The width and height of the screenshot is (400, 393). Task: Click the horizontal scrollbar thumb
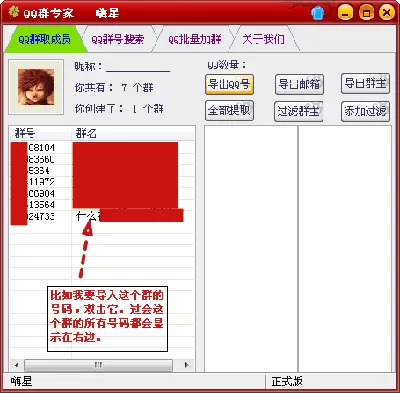pos(98,365)
